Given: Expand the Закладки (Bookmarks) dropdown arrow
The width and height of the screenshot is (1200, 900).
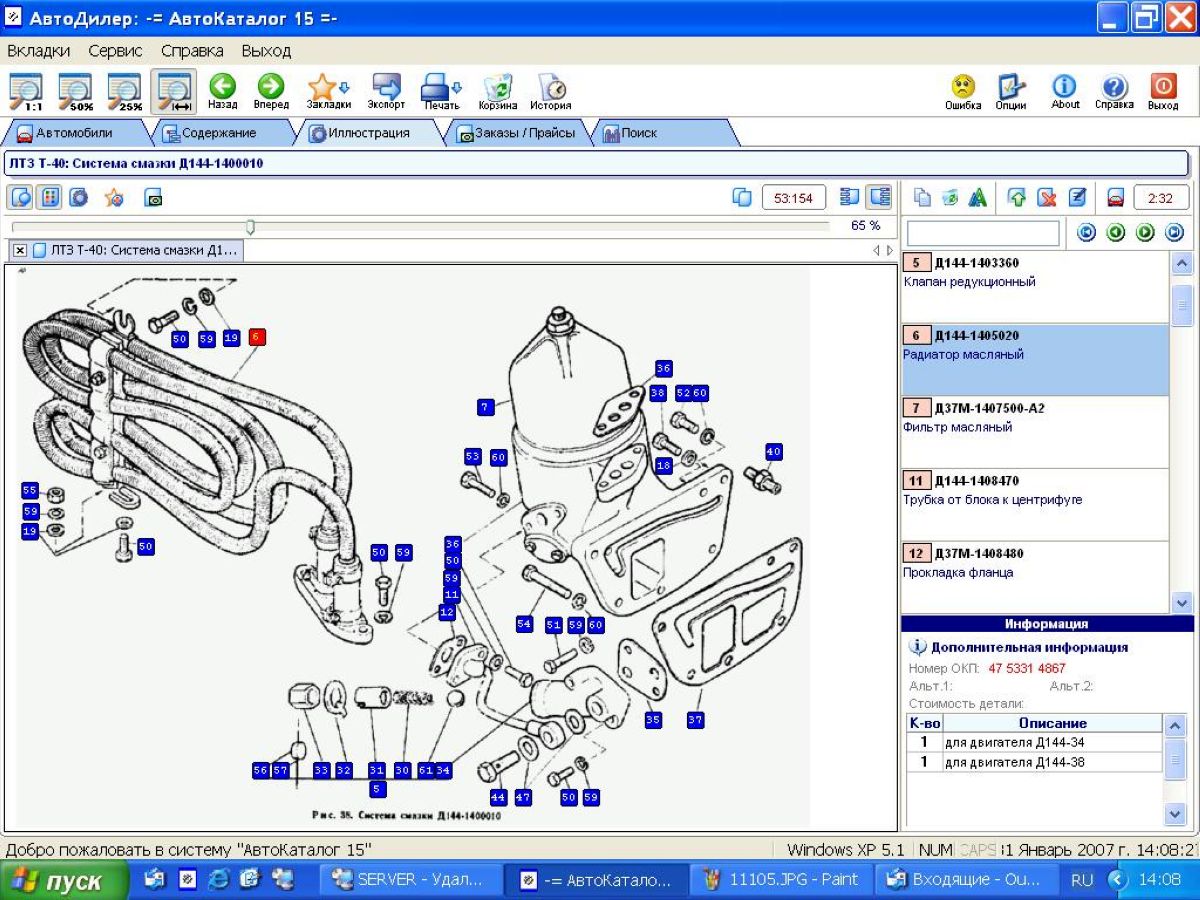Looking at the screenshot, I should pos(344,87).
